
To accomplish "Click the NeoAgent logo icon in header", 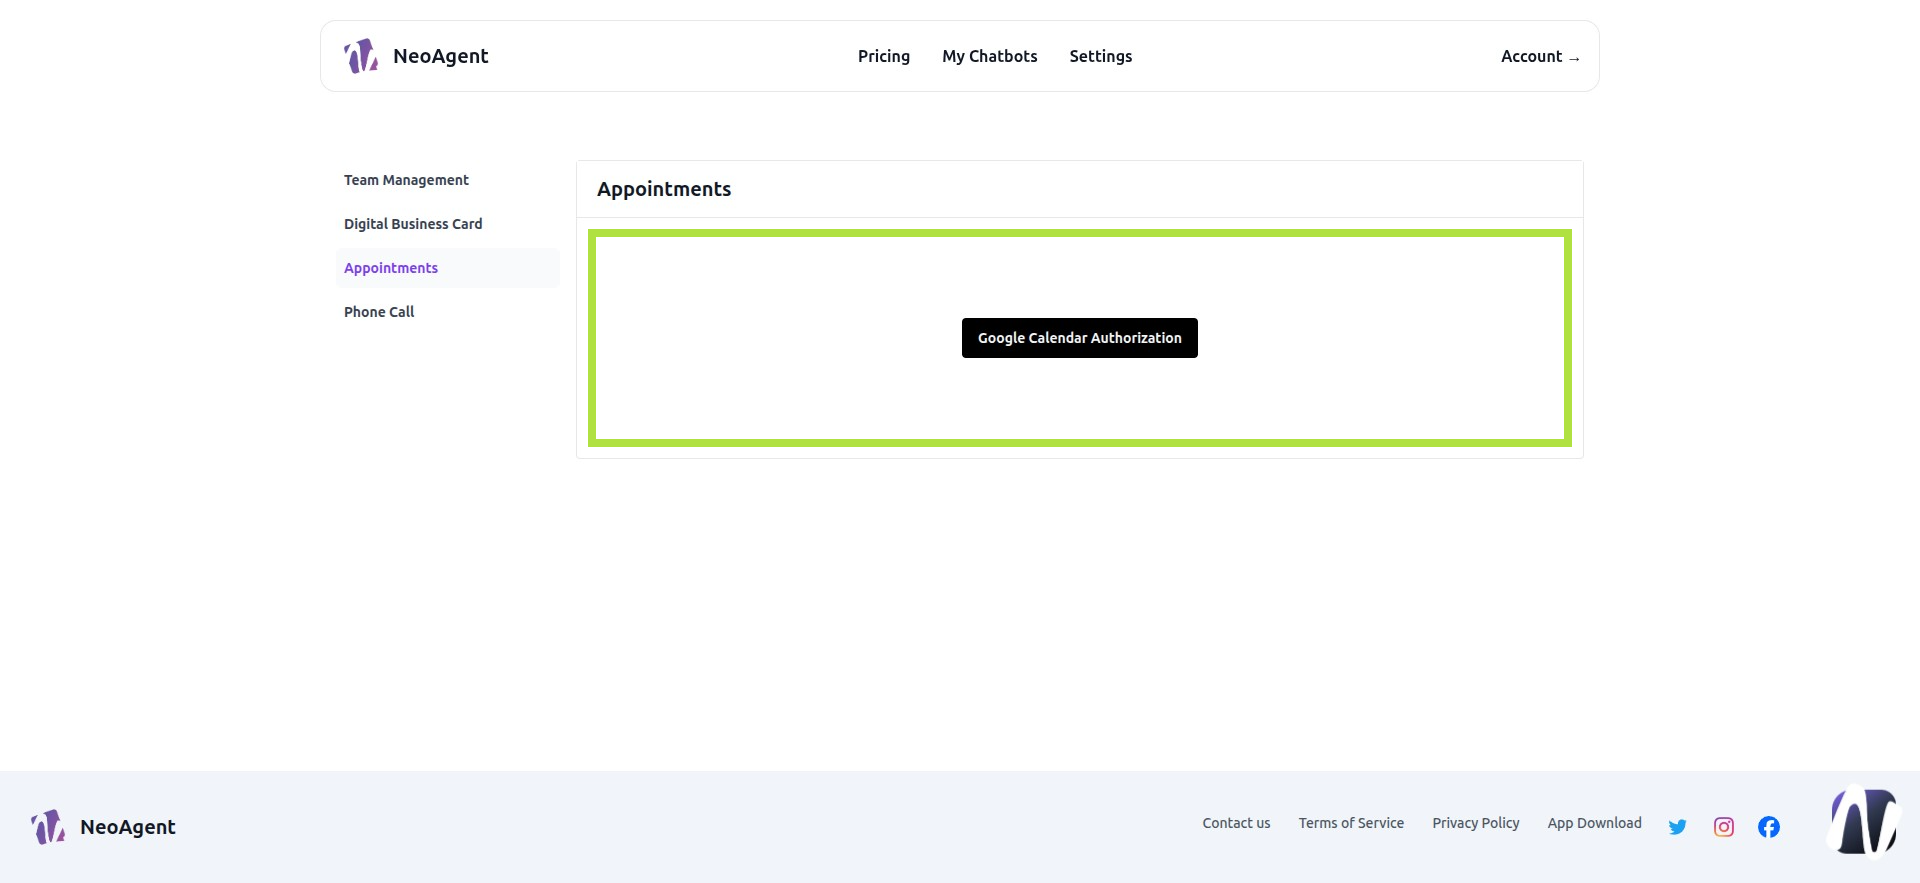I will 361,56.
